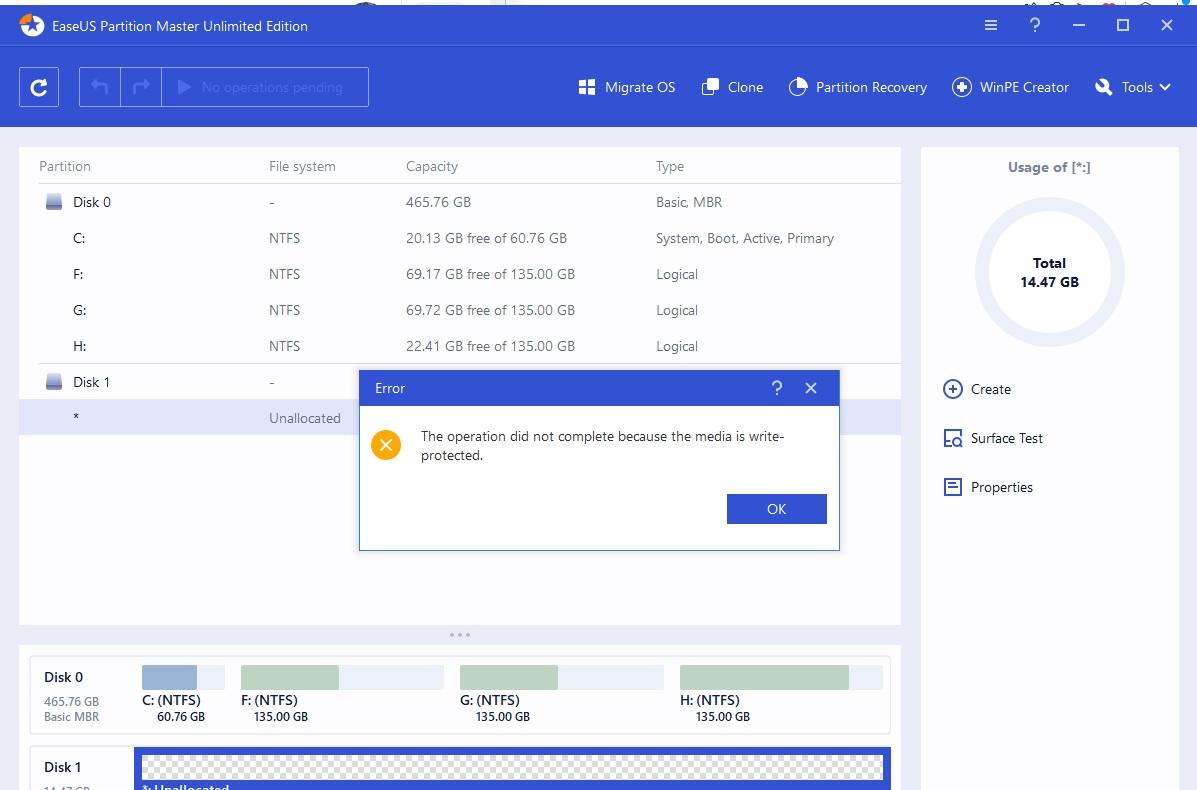This screenshot has width=1197, height=790.
Task: Create a partition from the side panel
Action: tap(977, 389)
